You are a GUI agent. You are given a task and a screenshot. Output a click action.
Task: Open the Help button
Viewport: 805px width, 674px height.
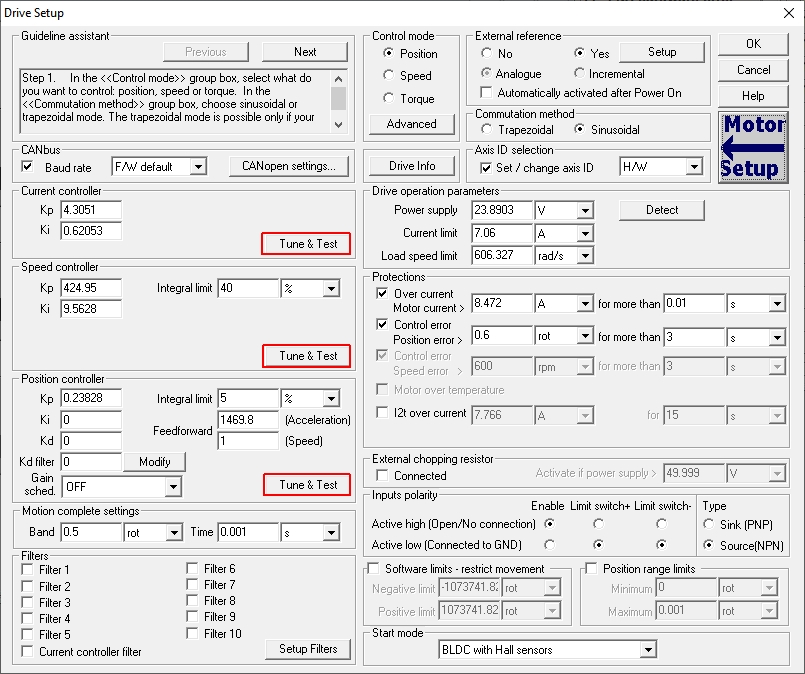tap(753, 96)
